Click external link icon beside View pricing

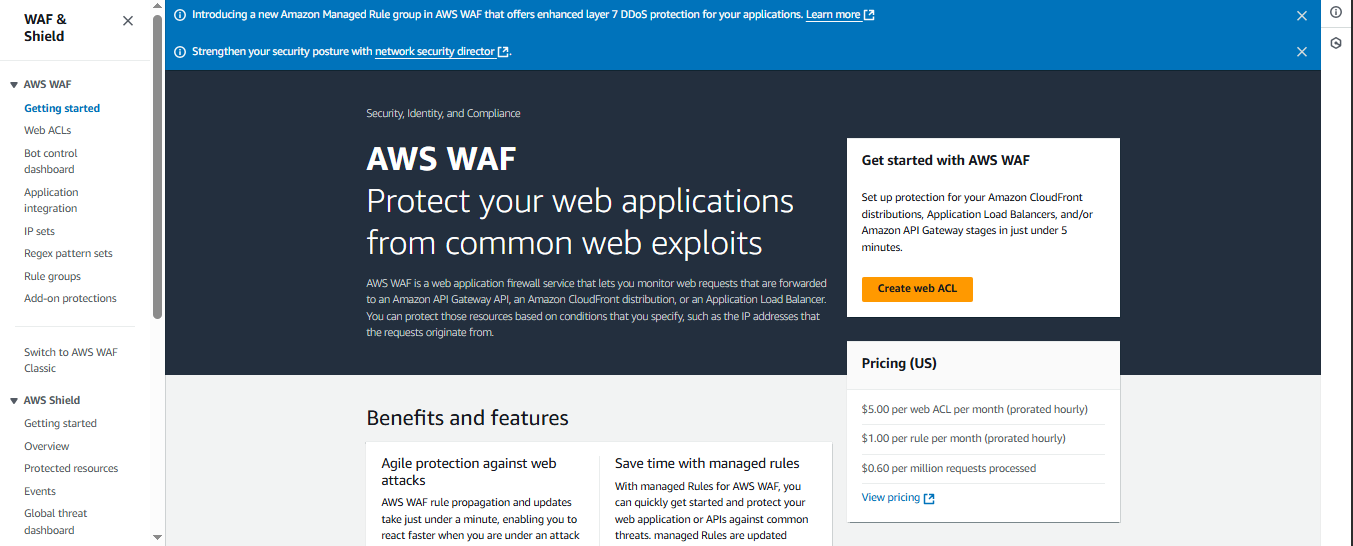(x=929, y=498)
